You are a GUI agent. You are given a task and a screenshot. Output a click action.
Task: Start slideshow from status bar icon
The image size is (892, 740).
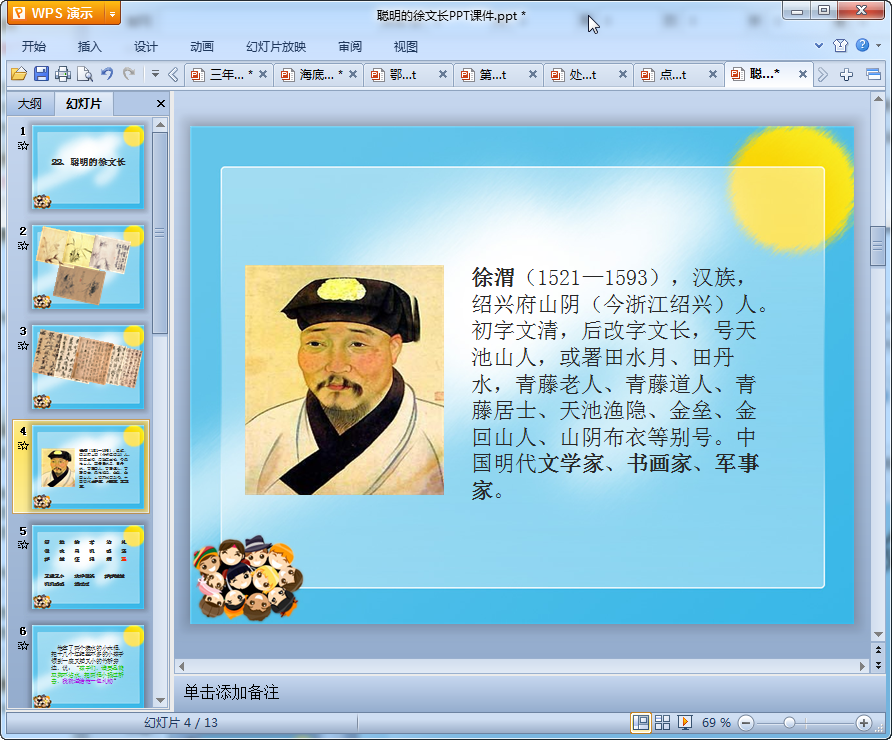point(685,722)
